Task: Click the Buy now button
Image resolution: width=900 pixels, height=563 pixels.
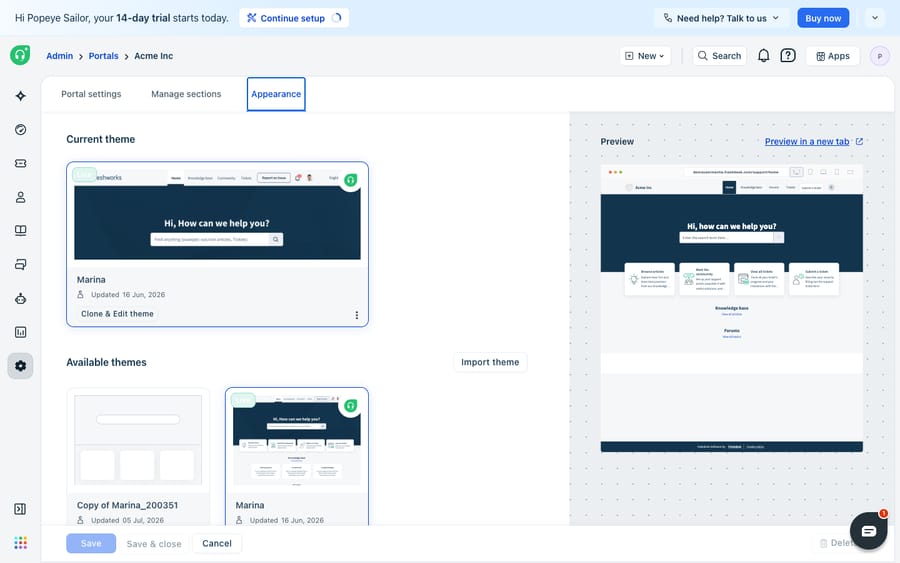Action: (823, 18)
